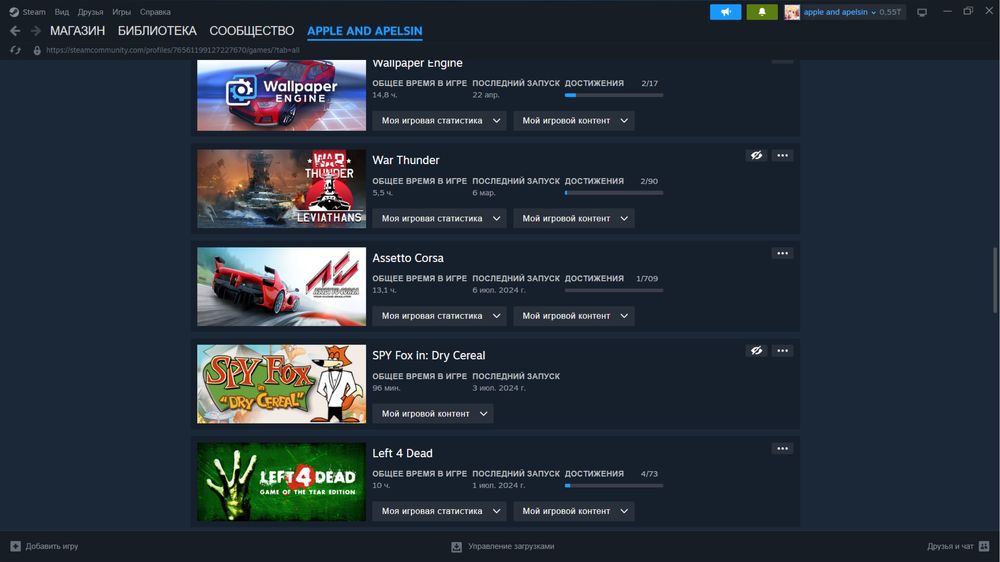Screen dimensions: 1000x562
Task: Click Wallpaper Engine achievements progress bar
Action: (x=614, y=95)
